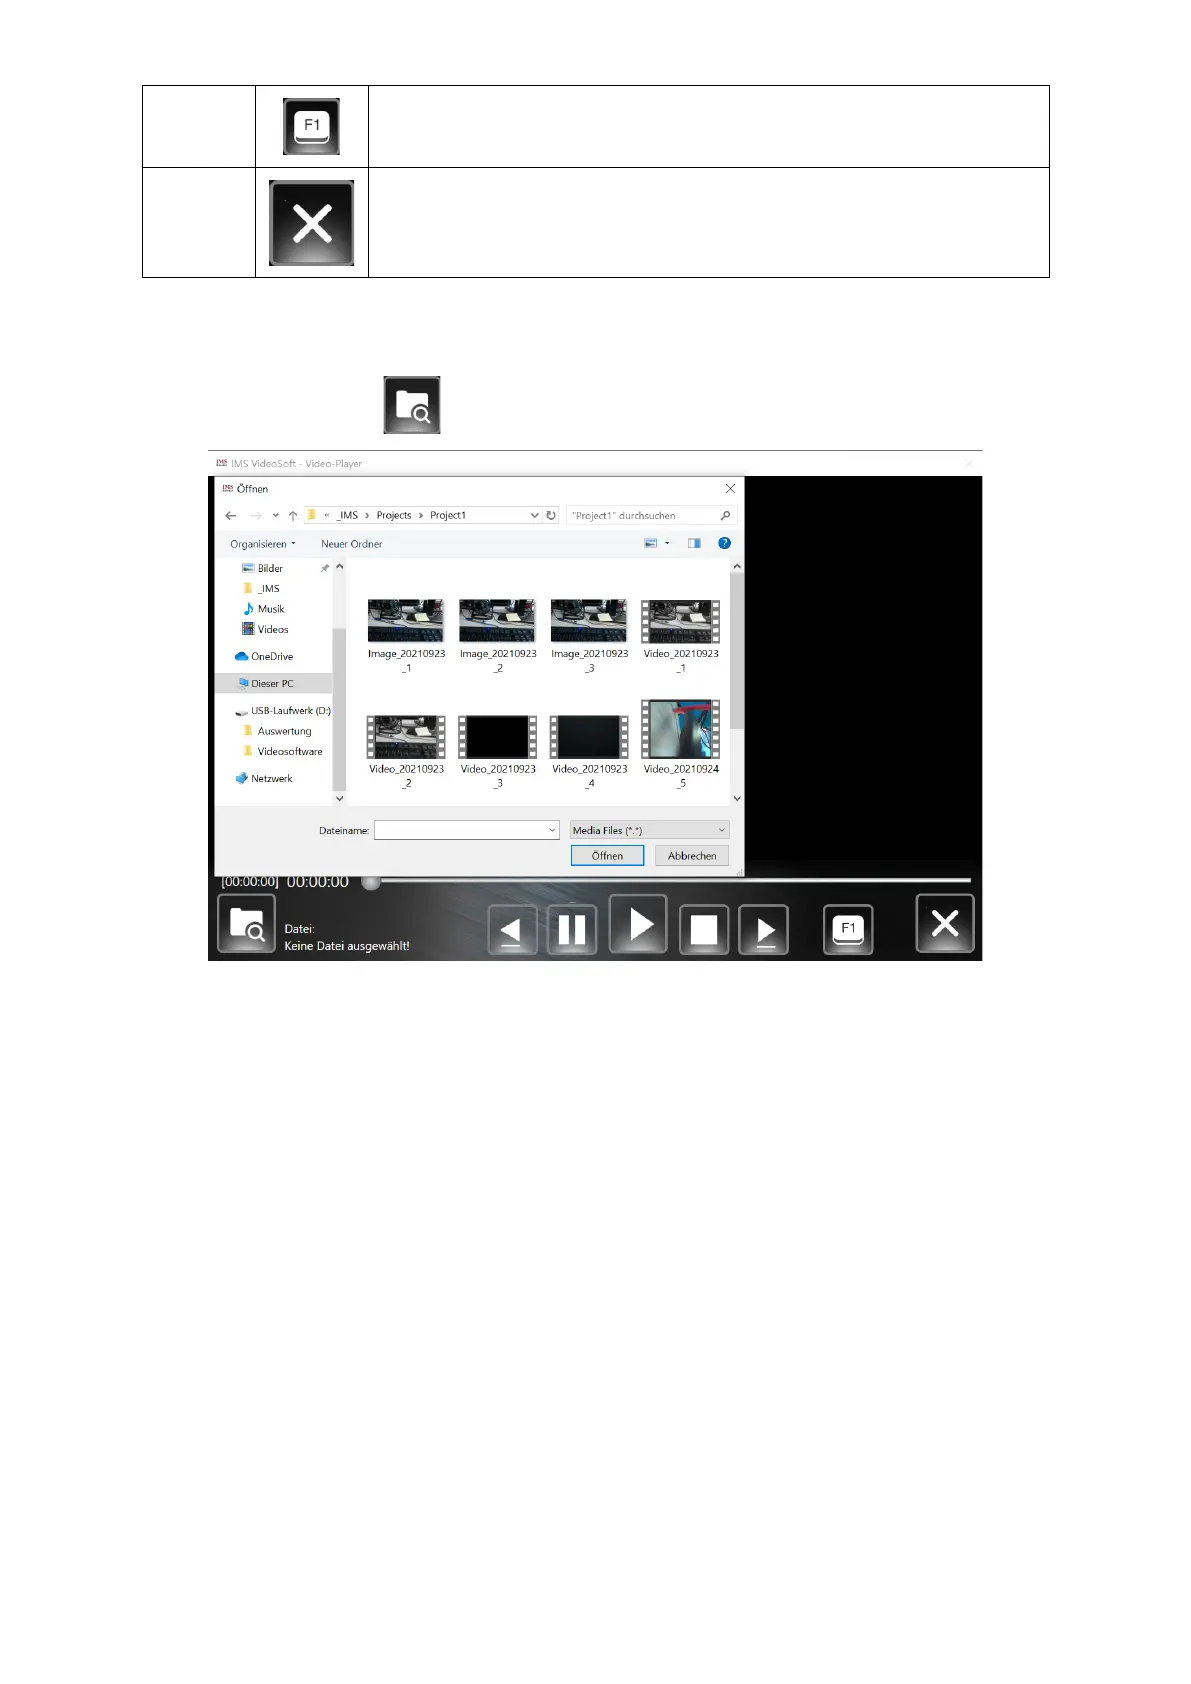Click the large X icon in table
Image resolution: width=1191 pixels, height=1684 pixels.
coord(312,223)
